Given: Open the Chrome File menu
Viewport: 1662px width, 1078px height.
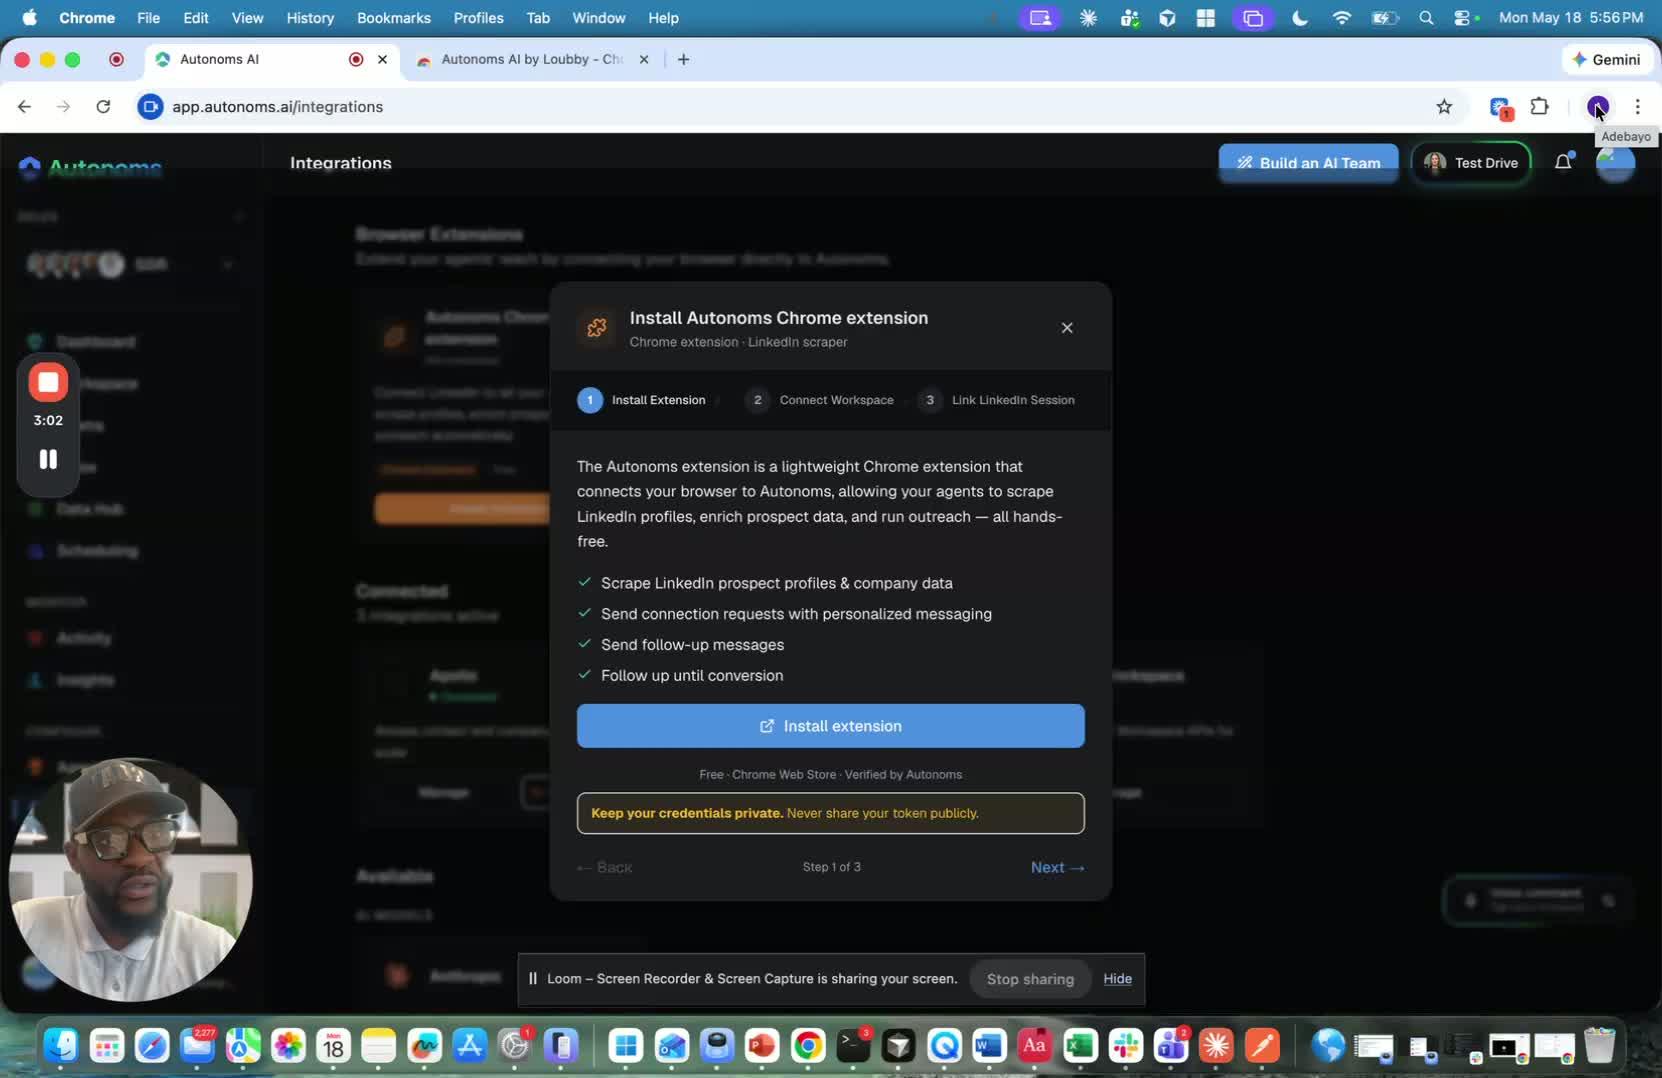Looking at the screenshot, I should click(148, 17).
